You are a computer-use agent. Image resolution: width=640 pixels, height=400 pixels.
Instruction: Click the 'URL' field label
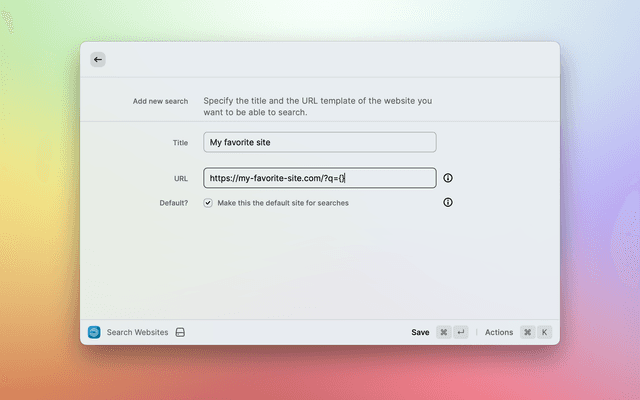pyautogui.click(x=180, y=178)
